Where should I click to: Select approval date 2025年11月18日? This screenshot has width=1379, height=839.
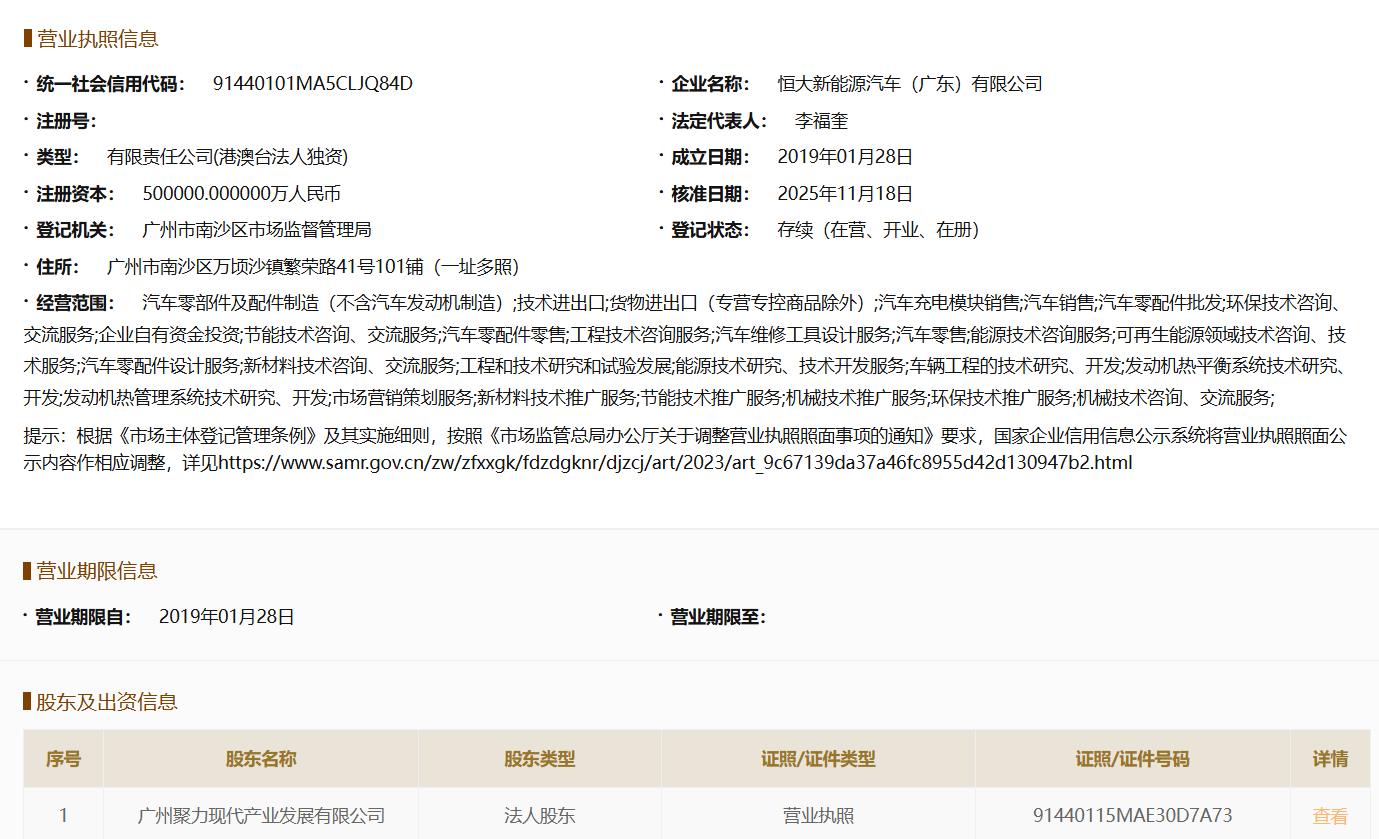(846, 194)
